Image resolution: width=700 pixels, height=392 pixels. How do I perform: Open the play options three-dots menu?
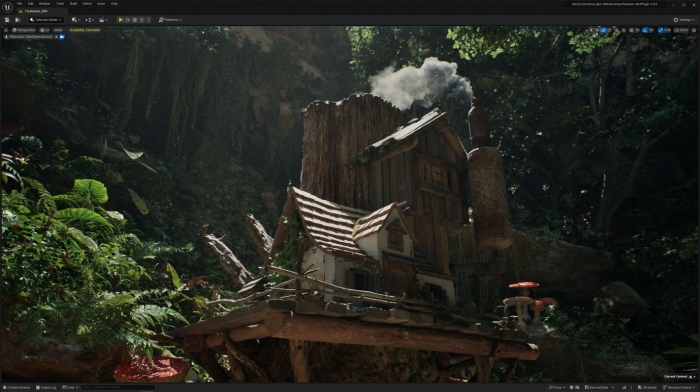click(x=149, y=20)
